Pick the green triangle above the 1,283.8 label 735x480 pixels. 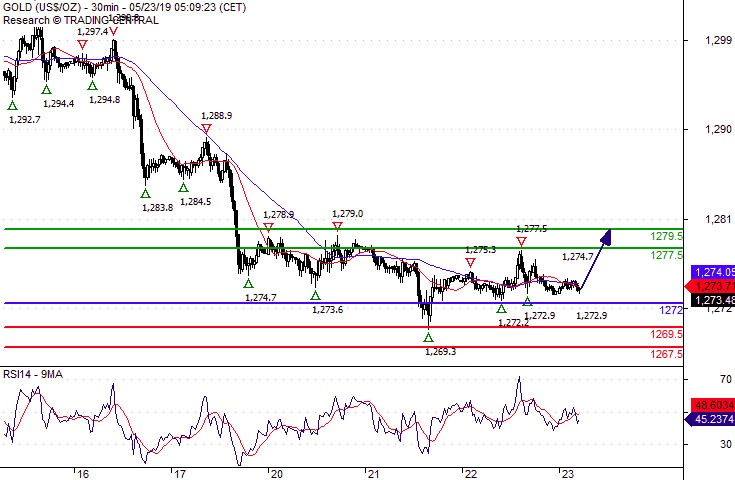(x=145, y=193)
